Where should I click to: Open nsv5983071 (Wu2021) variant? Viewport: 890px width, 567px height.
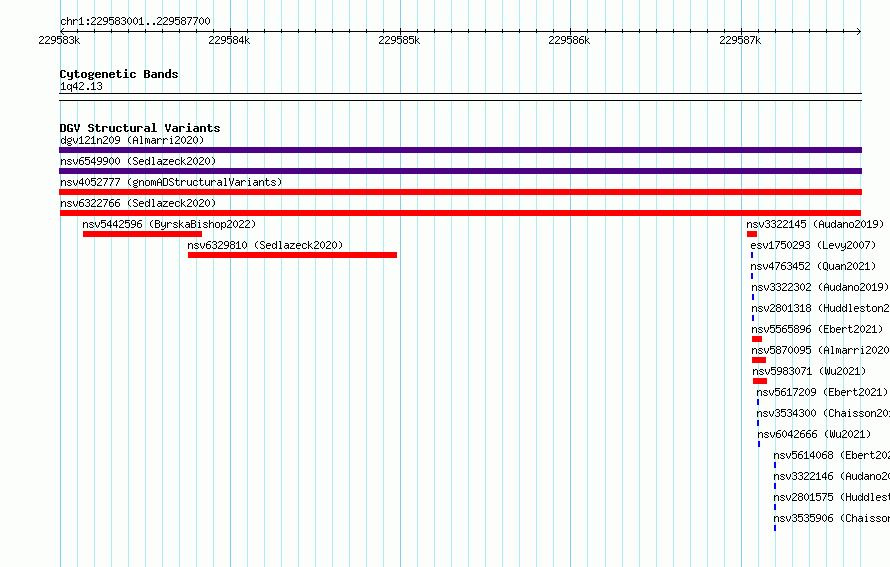809,371
